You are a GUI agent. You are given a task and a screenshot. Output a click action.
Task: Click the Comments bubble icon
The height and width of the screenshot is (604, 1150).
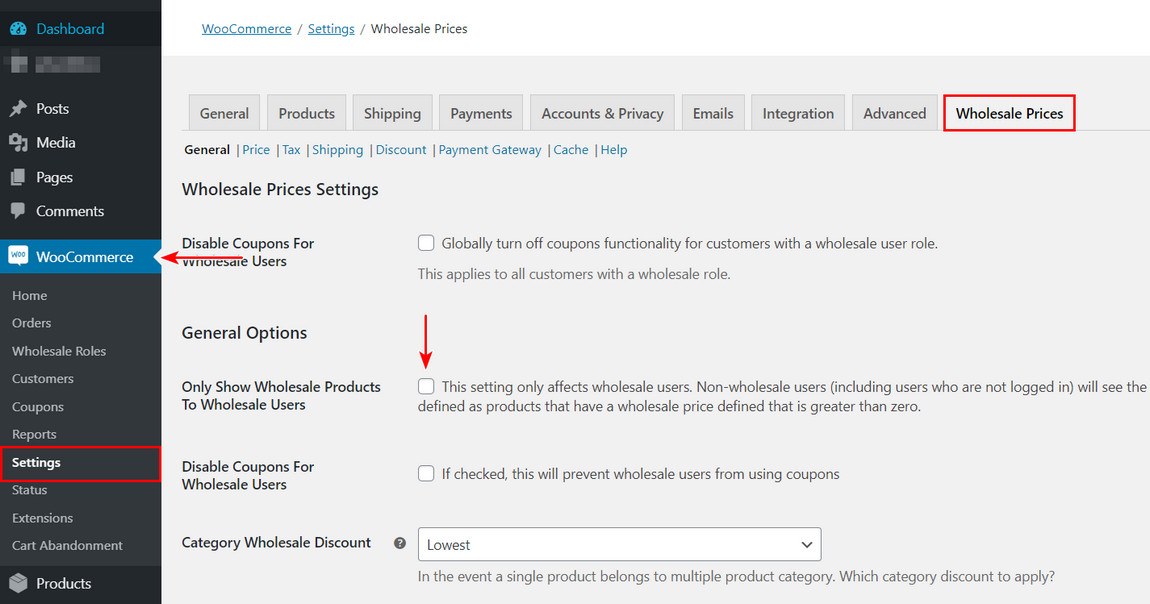click(18, 211)
